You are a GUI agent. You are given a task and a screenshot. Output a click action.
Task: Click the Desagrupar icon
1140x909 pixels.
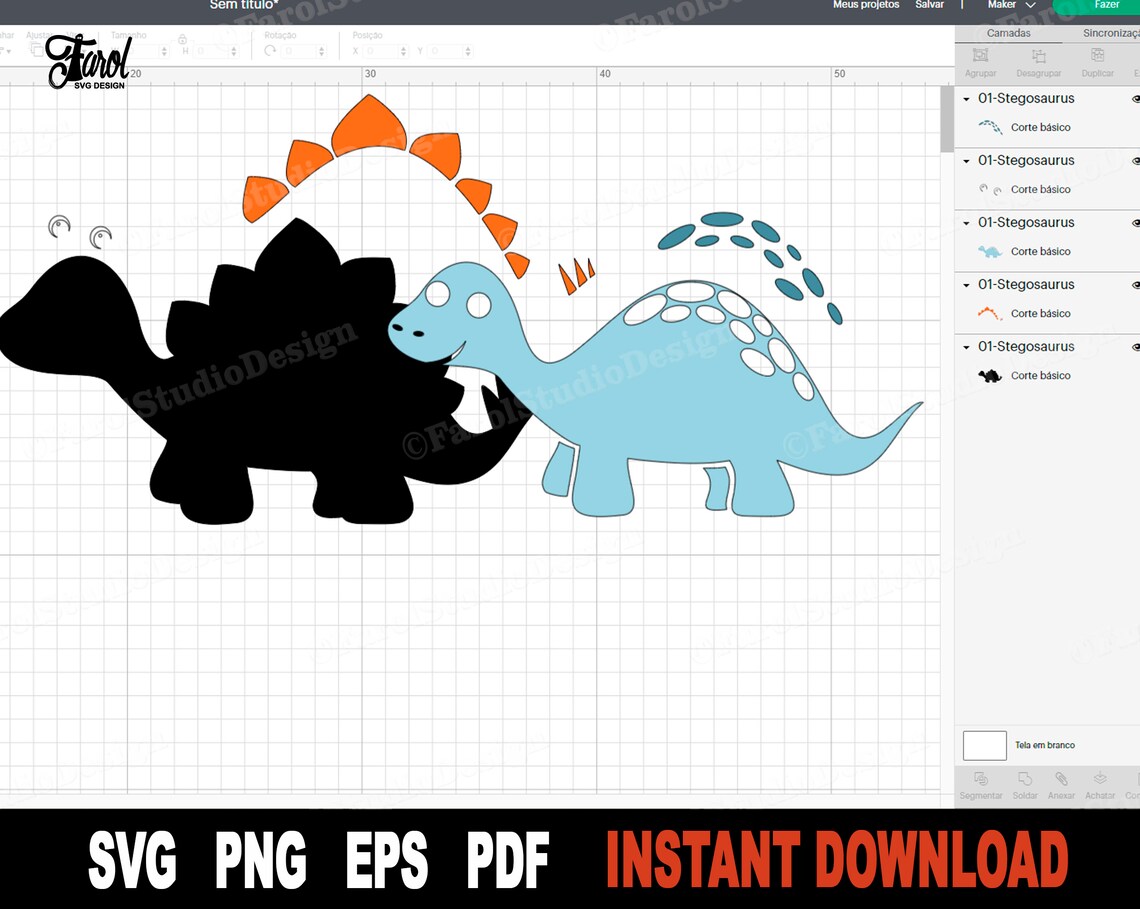tap(1038, 60)
